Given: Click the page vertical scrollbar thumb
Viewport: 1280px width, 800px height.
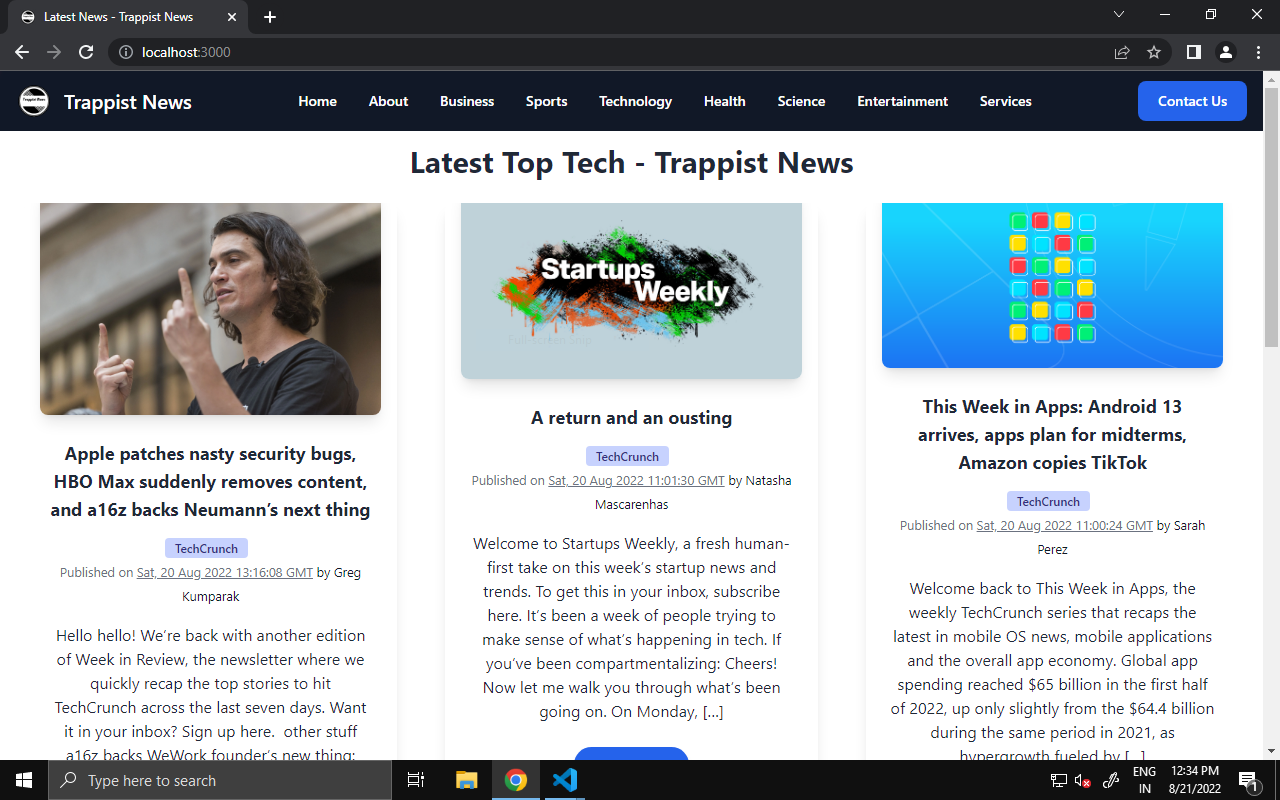Looking at the screenshot, I should click(1272, 216).
